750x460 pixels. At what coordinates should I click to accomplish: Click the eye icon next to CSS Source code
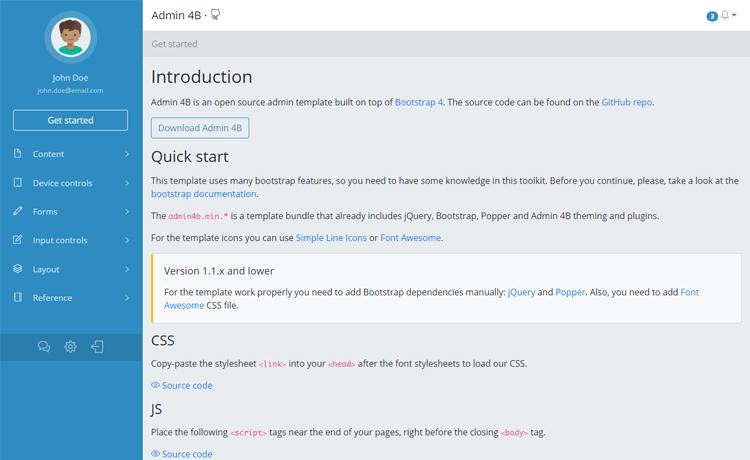click(x=155, y=385)
